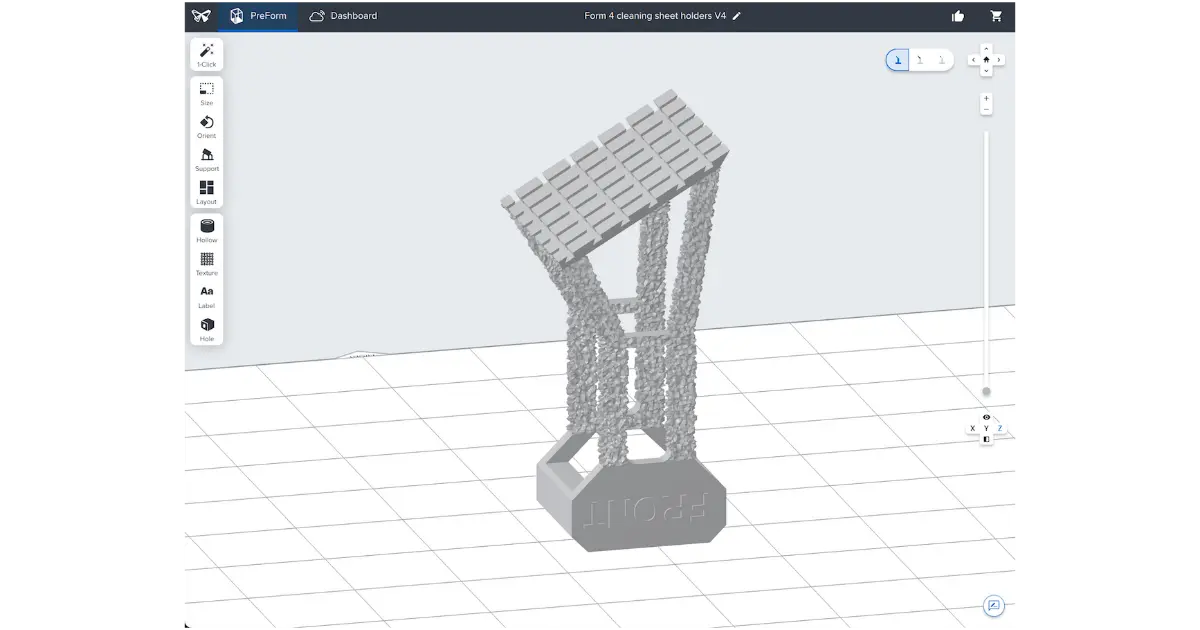Open the Label tool
The image size is (1200, 630).
pyautogui.click(x=207, y=297)
